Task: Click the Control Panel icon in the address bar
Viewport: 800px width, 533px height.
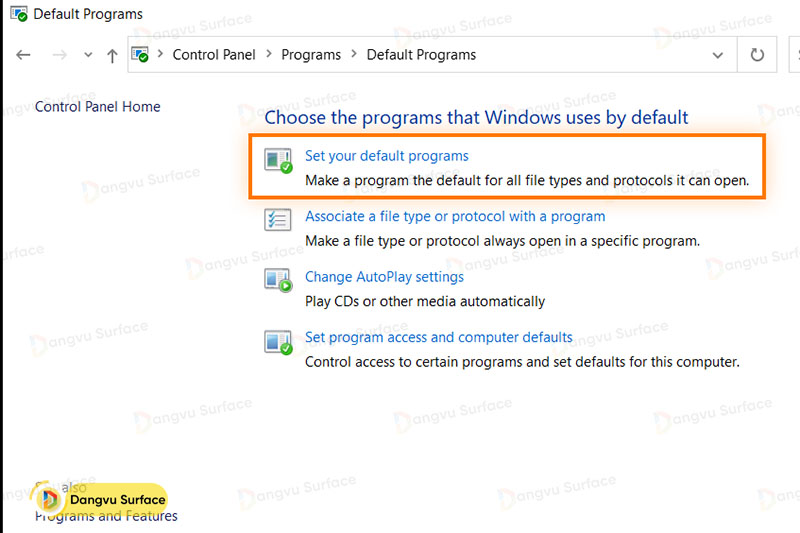Action: 141,55
